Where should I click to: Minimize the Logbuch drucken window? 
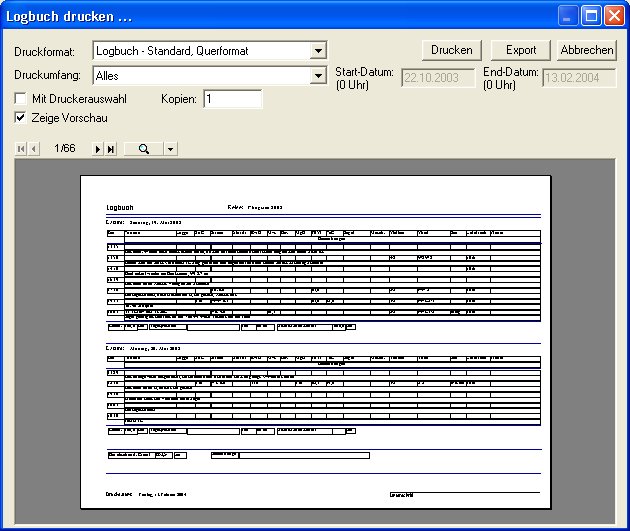[568, 16]
